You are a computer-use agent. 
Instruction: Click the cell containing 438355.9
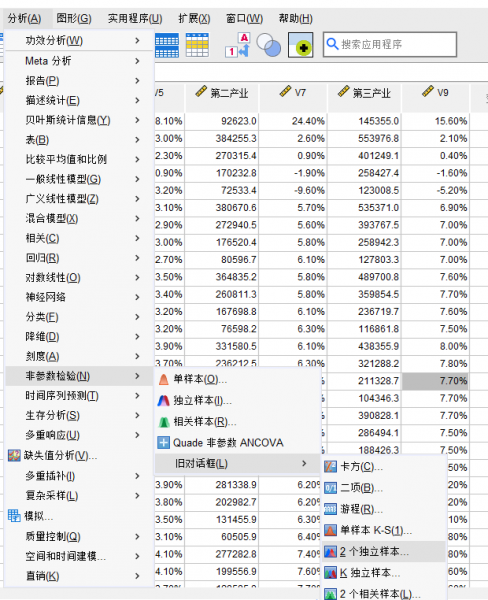[364, 346]
